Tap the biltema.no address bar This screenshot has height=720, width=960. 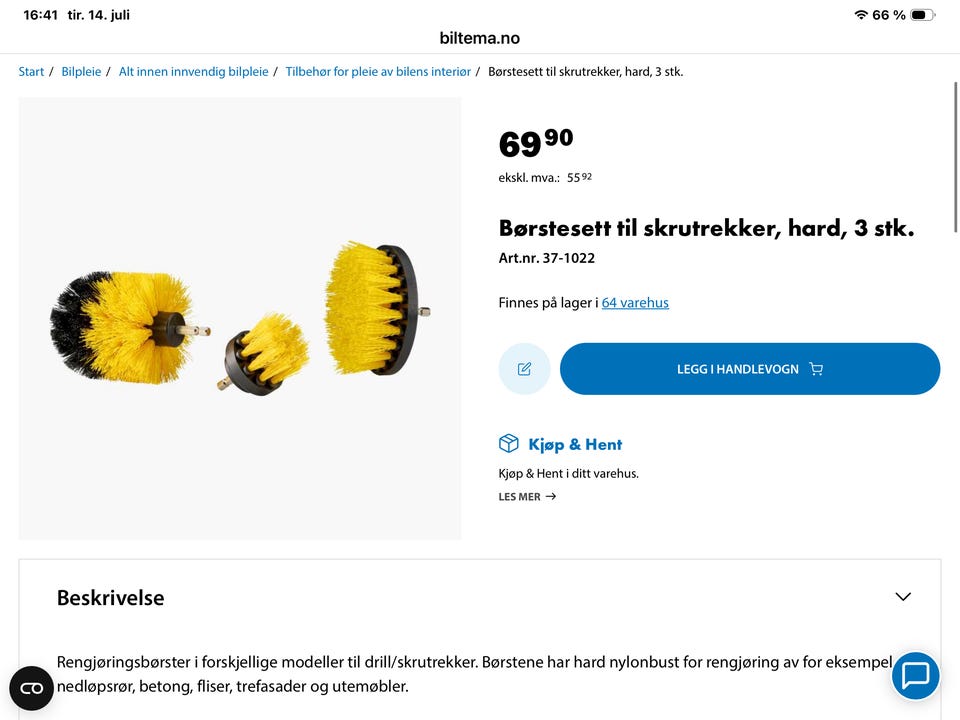point(479,38)
